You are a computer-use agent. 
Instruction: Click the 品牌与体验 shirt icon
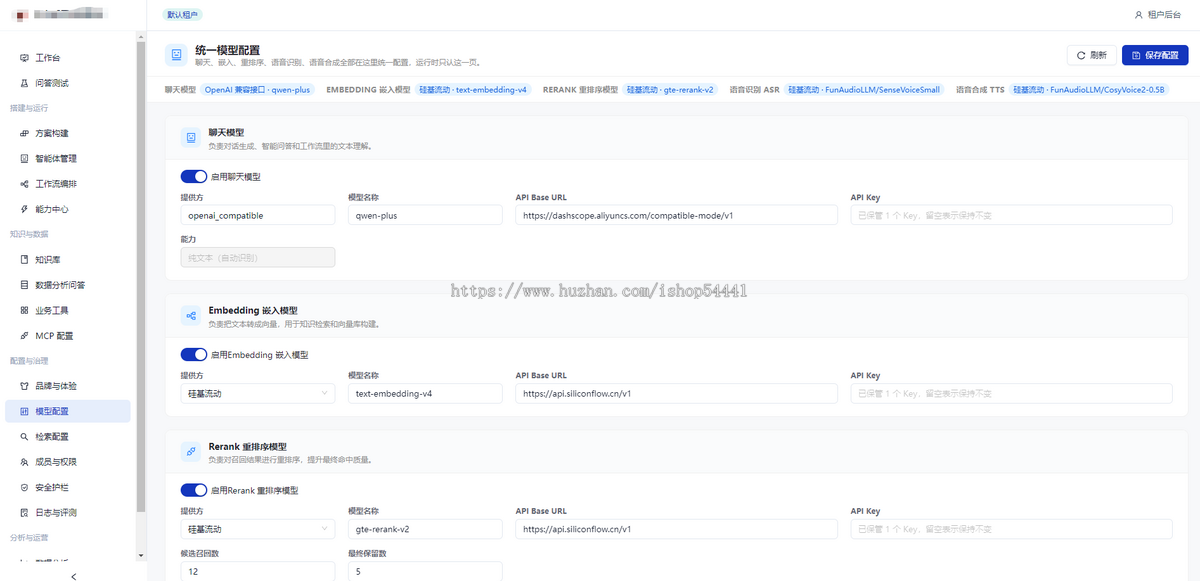(x=25, y=386)
